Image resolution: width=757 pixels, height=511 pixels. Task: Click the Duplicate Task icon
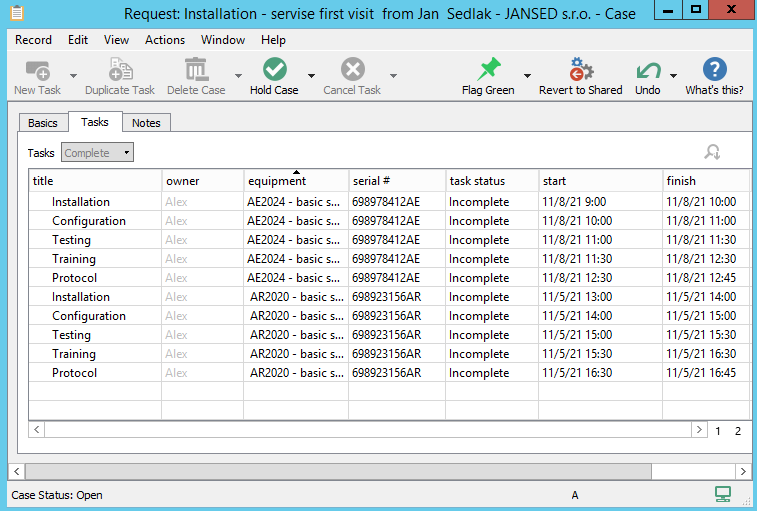[120, 70]
